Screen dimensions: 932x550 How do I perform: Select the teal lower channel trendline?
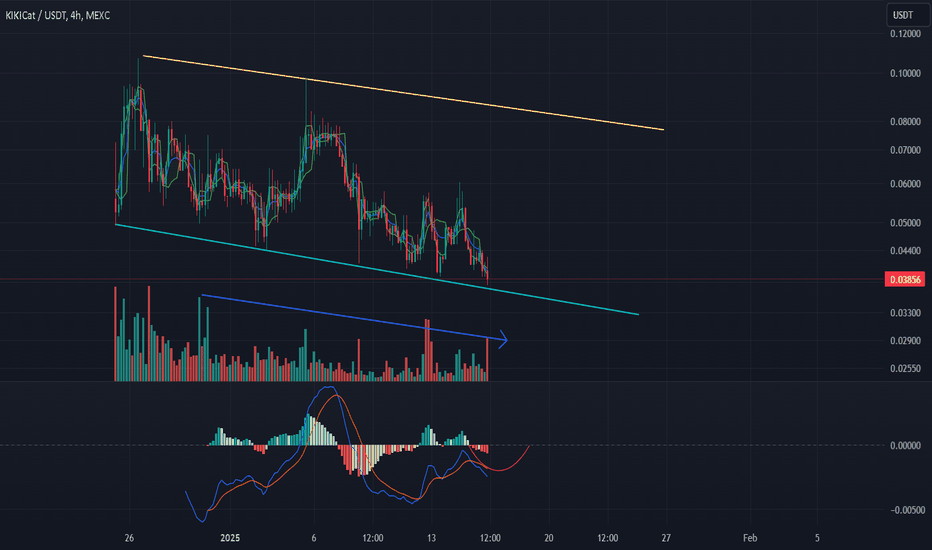377,269
